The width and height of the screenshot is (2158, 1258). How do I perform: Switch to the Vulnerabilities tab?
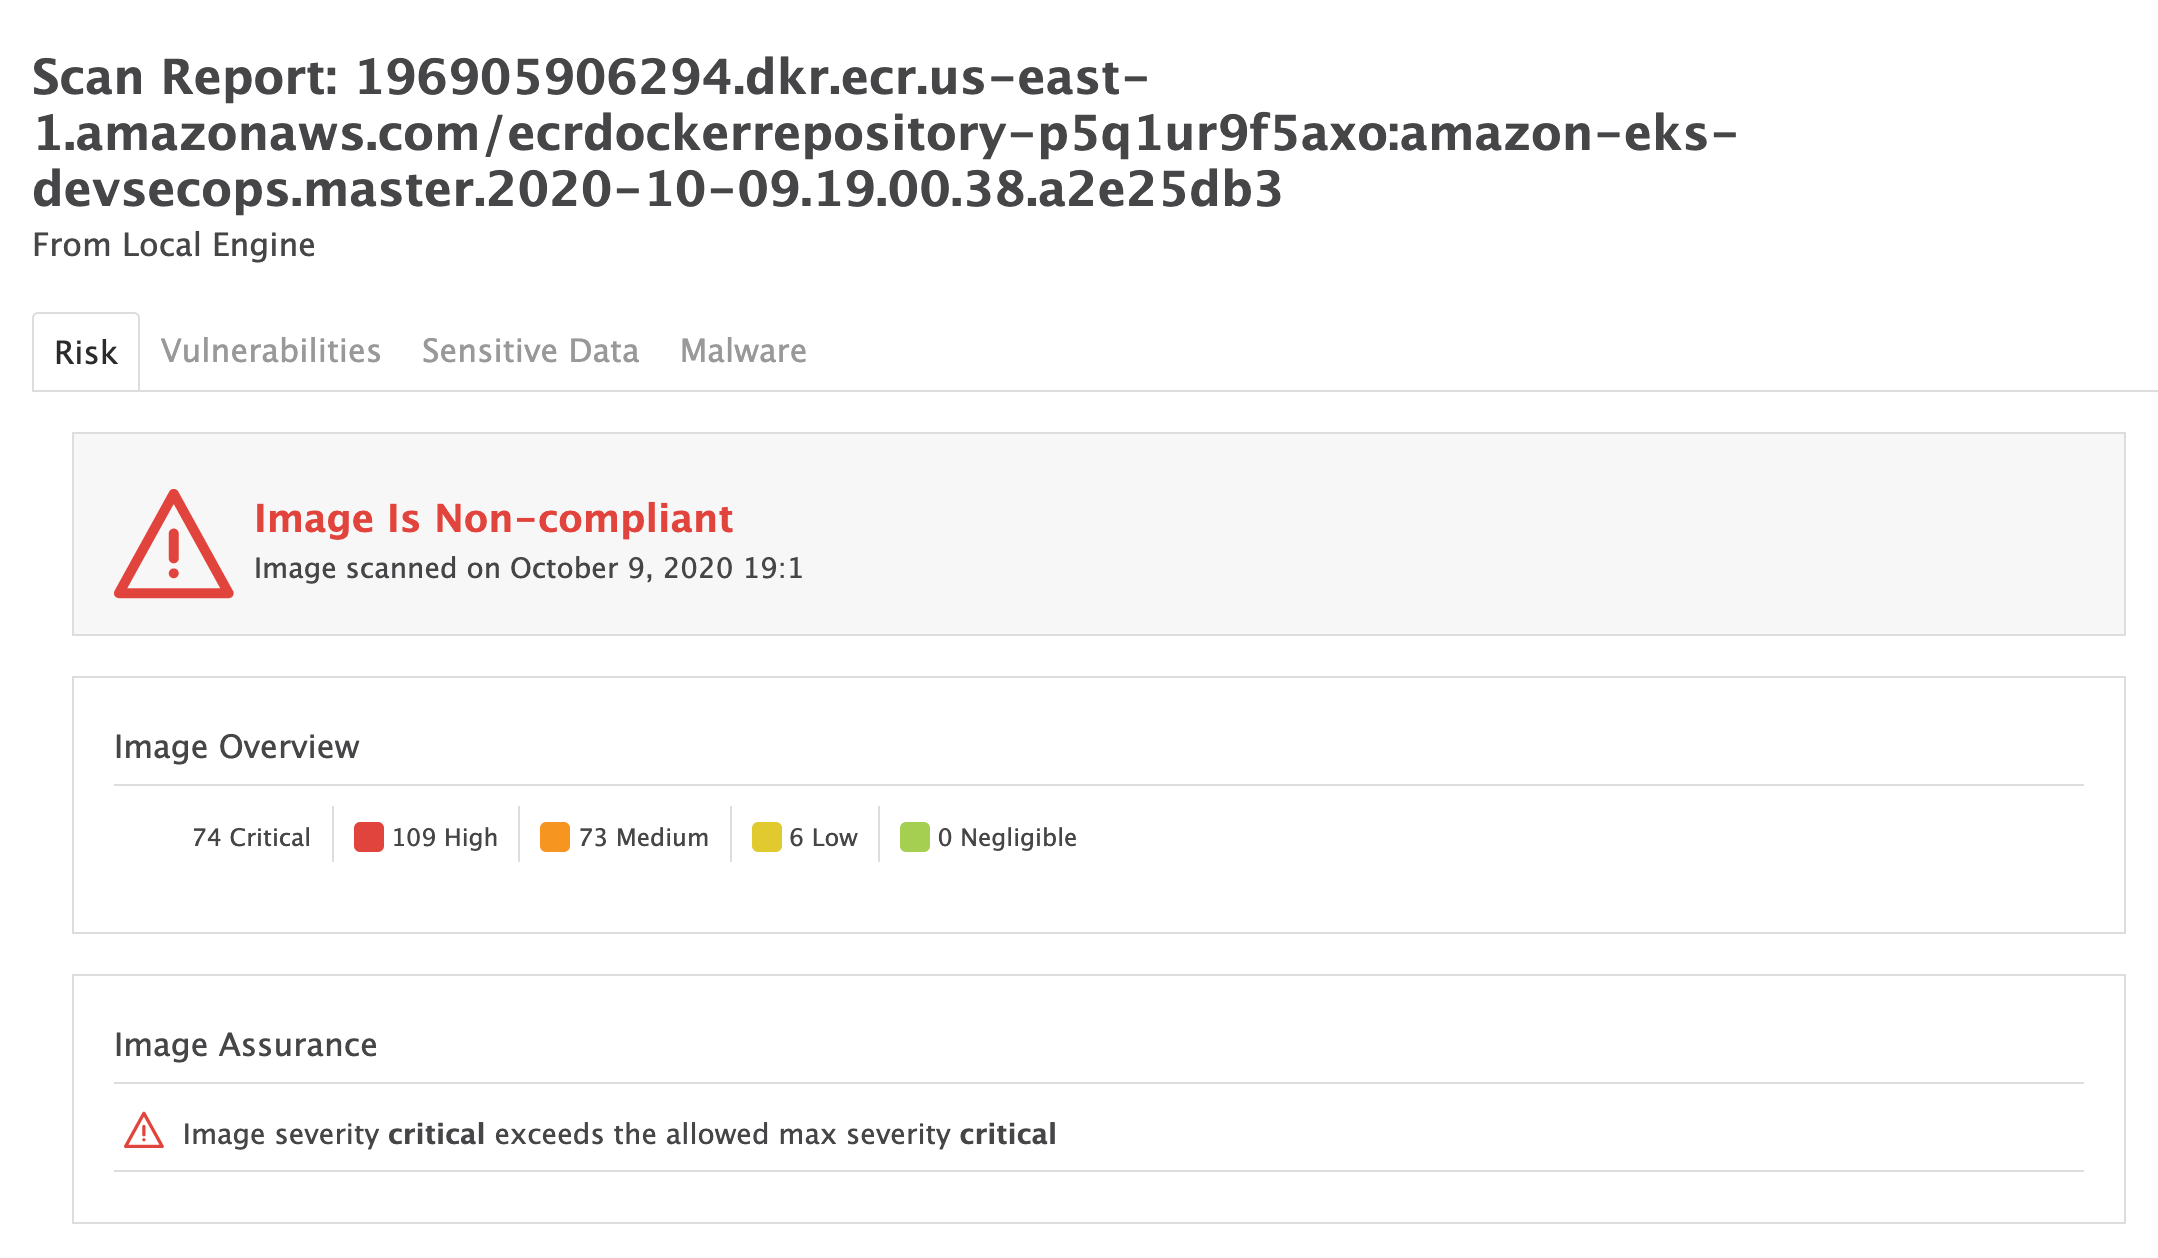(x=271, y=351)
